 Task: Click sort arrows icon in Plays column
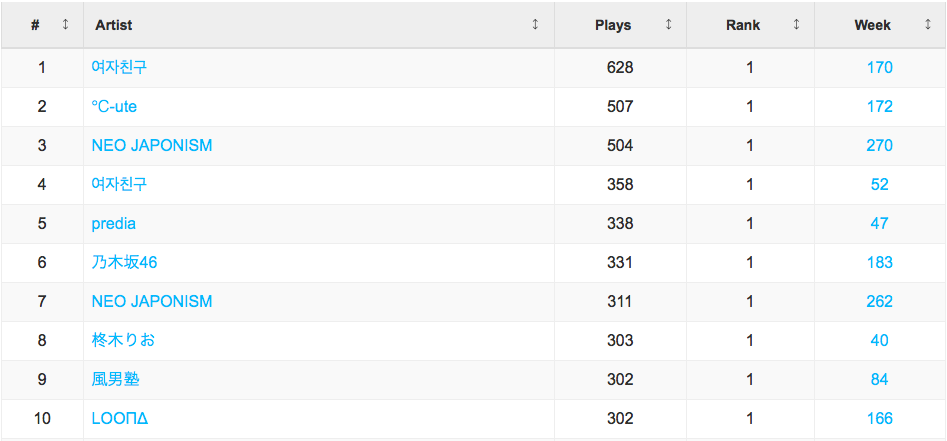pos(668,25)
